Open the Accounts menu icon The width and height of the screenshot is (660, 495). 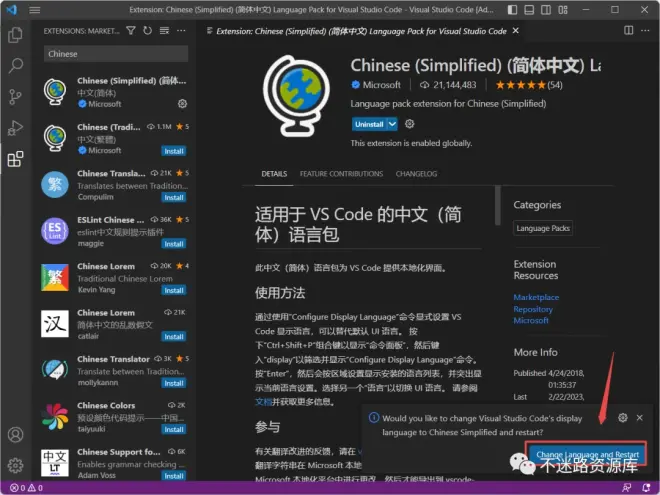pyautogui.click(x=16, y=434)
